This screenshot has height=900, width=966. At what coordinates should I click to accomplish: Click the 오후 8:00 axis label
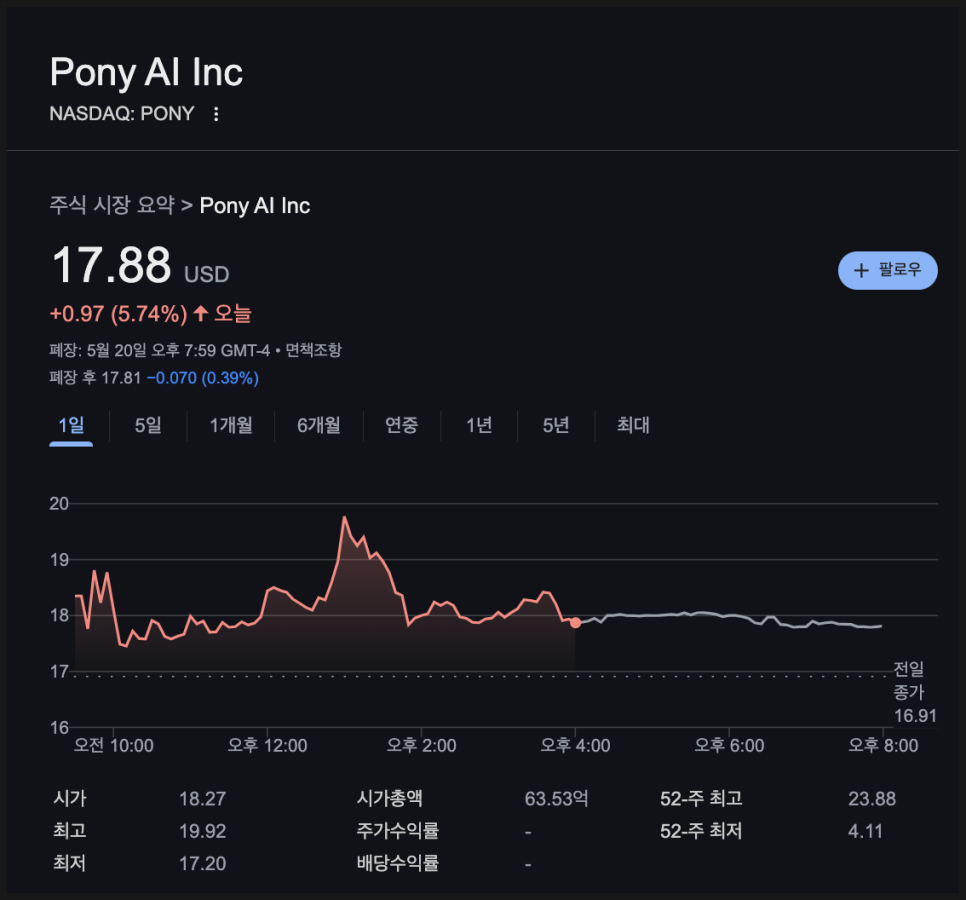coord(883,745)
